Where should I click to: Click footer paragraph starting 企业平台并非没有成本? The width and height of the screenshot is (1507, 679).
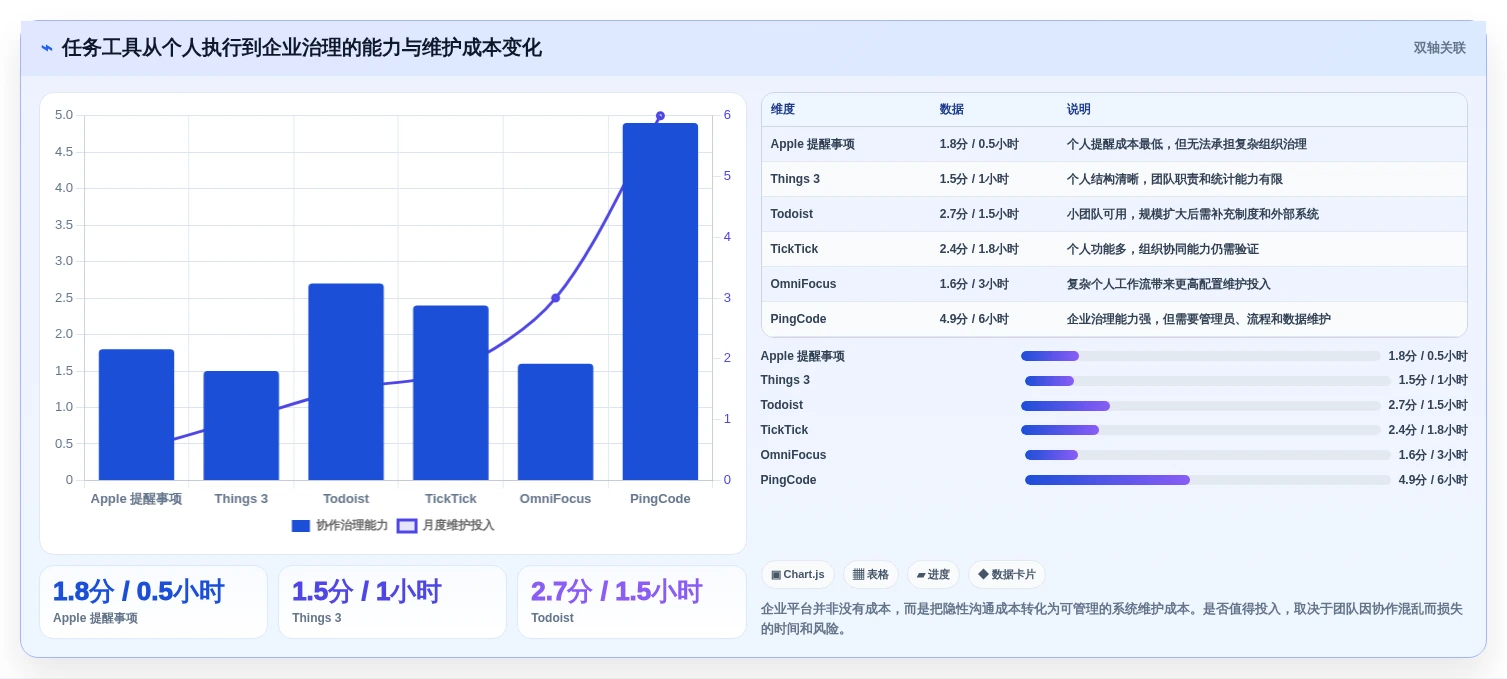pyautogui.click(x=1112, y=618)
